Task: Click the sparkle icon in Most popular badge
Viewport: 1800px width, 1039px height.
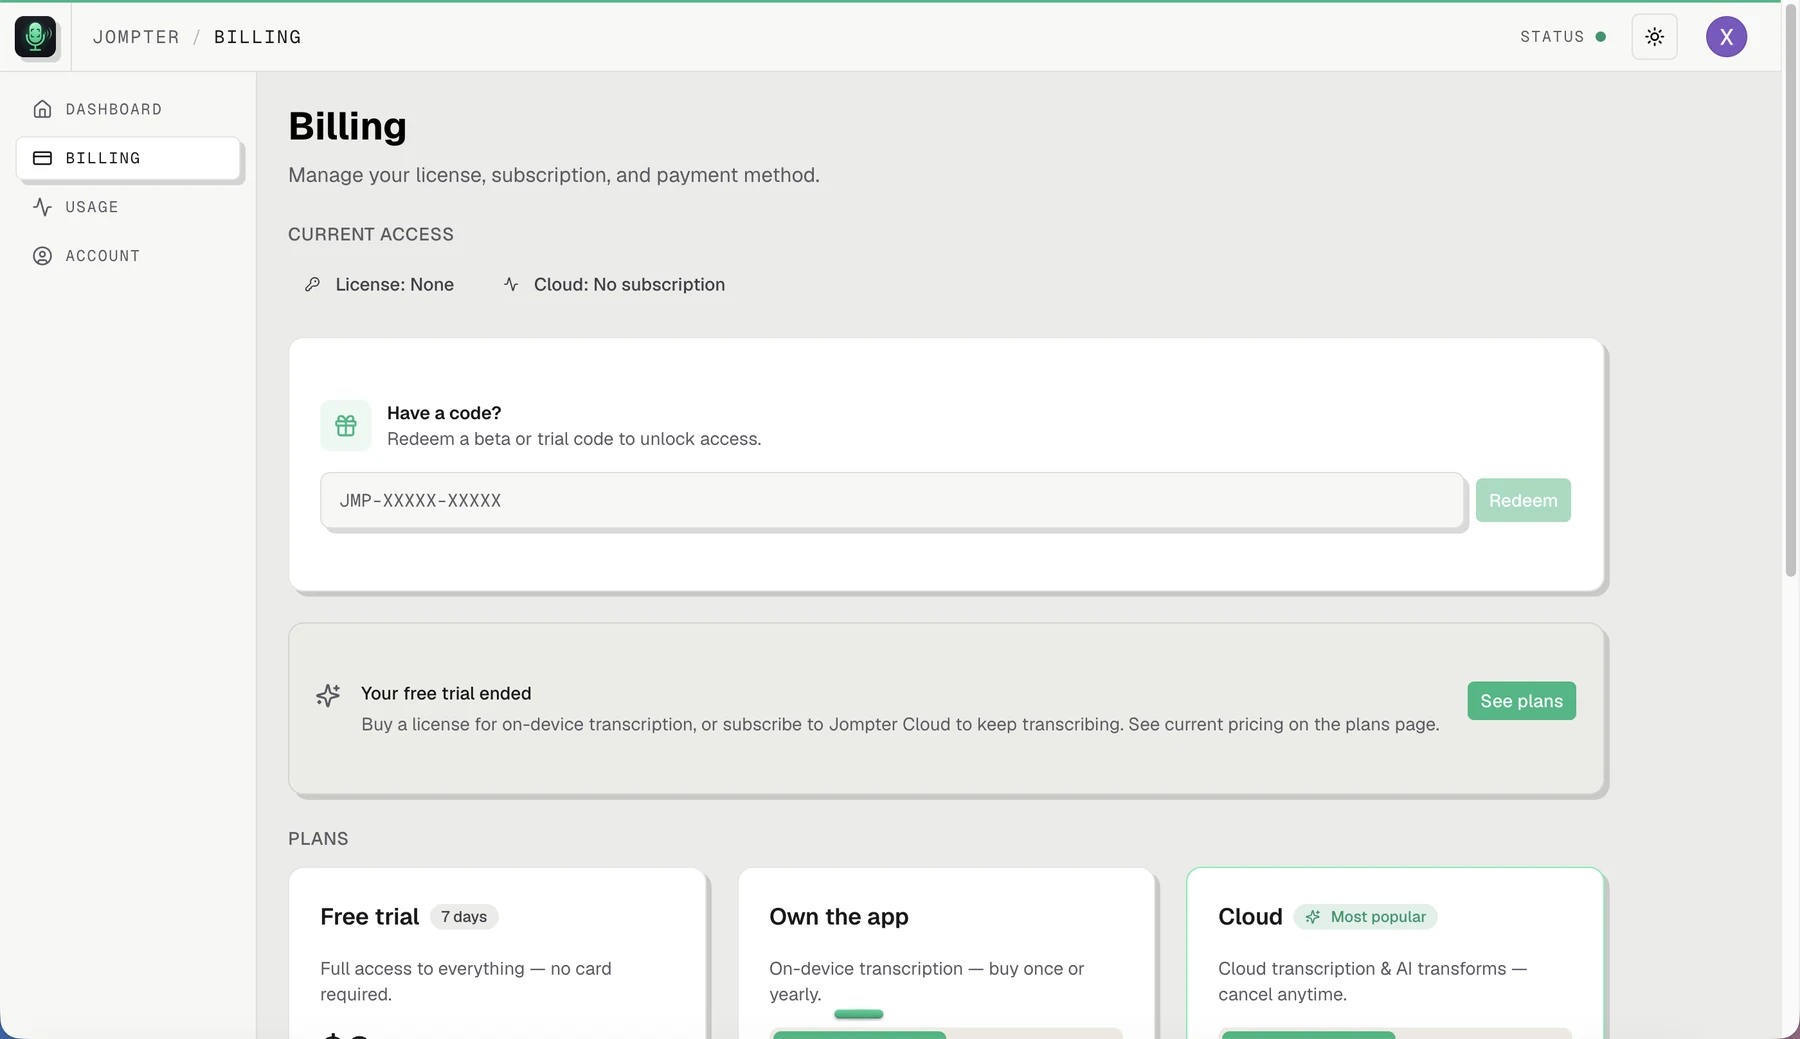Action: tap(1312, 917)
